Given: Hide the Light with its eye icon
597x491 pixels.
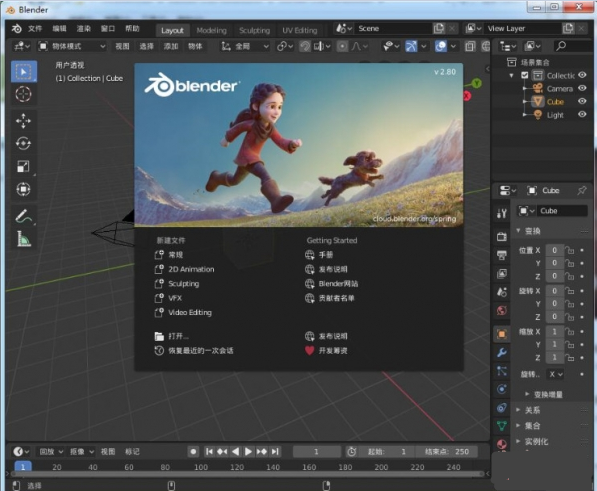Looking at the screenshot, I should [582, 114].
